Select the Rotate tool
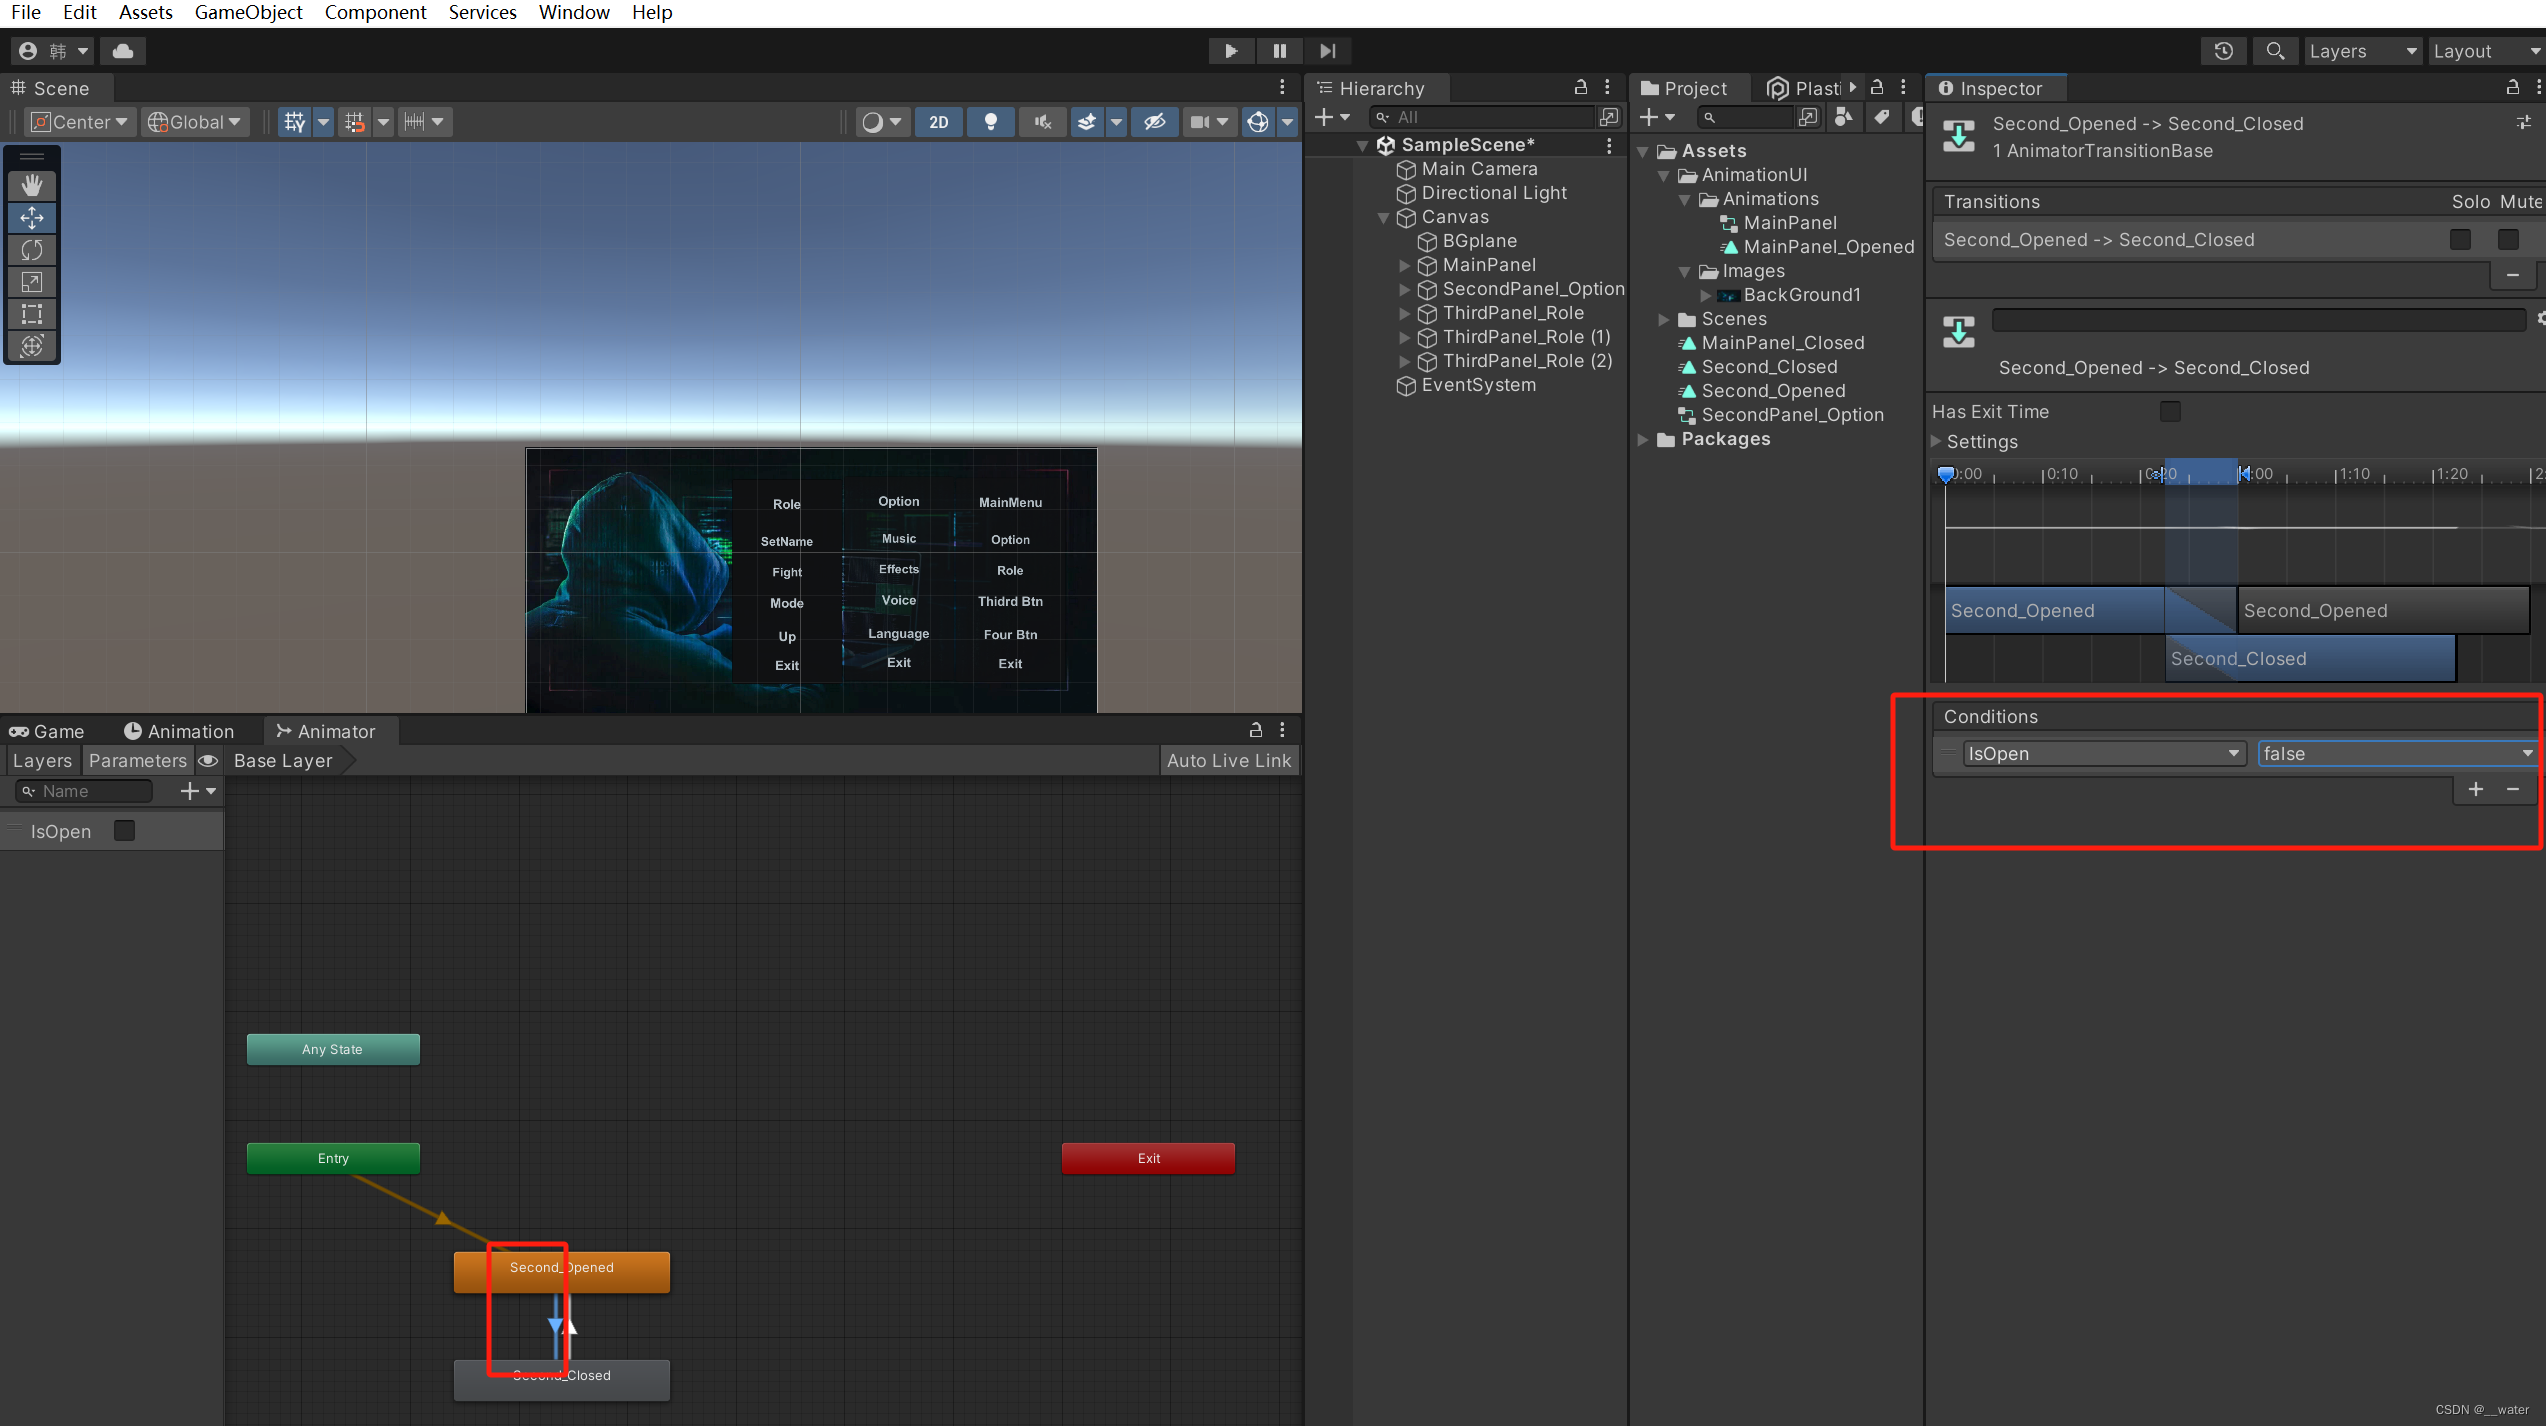The image size is (2546, 1426). [x=32, y=249]
